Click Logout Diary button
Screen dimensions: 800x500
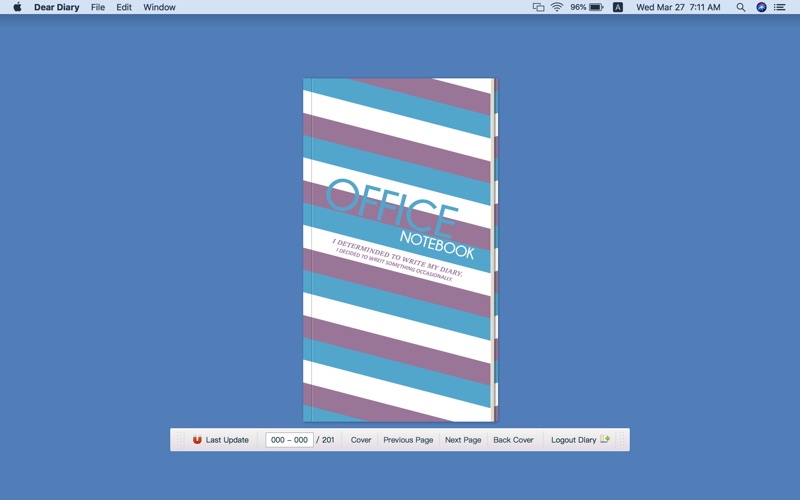(x=580, y=440)
